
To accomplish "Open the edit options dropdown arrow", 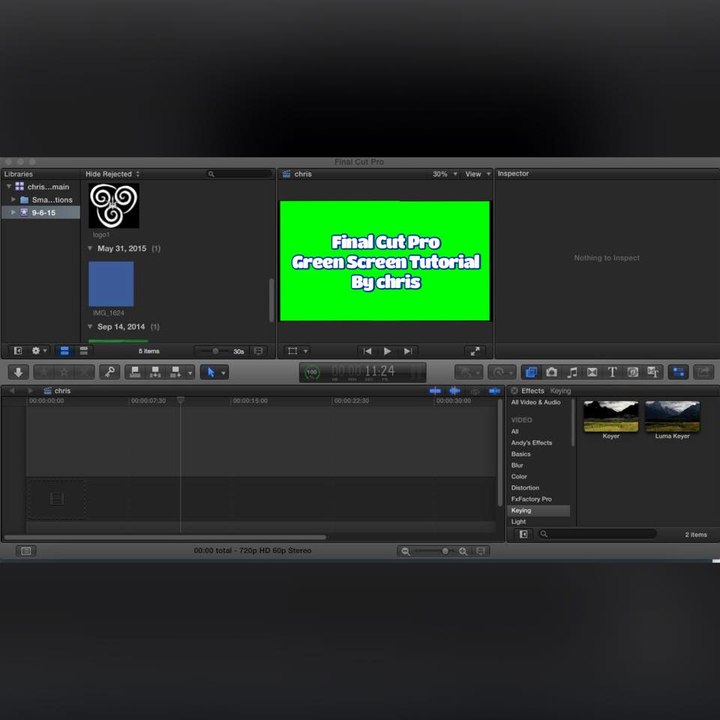I will coord(190,372).
